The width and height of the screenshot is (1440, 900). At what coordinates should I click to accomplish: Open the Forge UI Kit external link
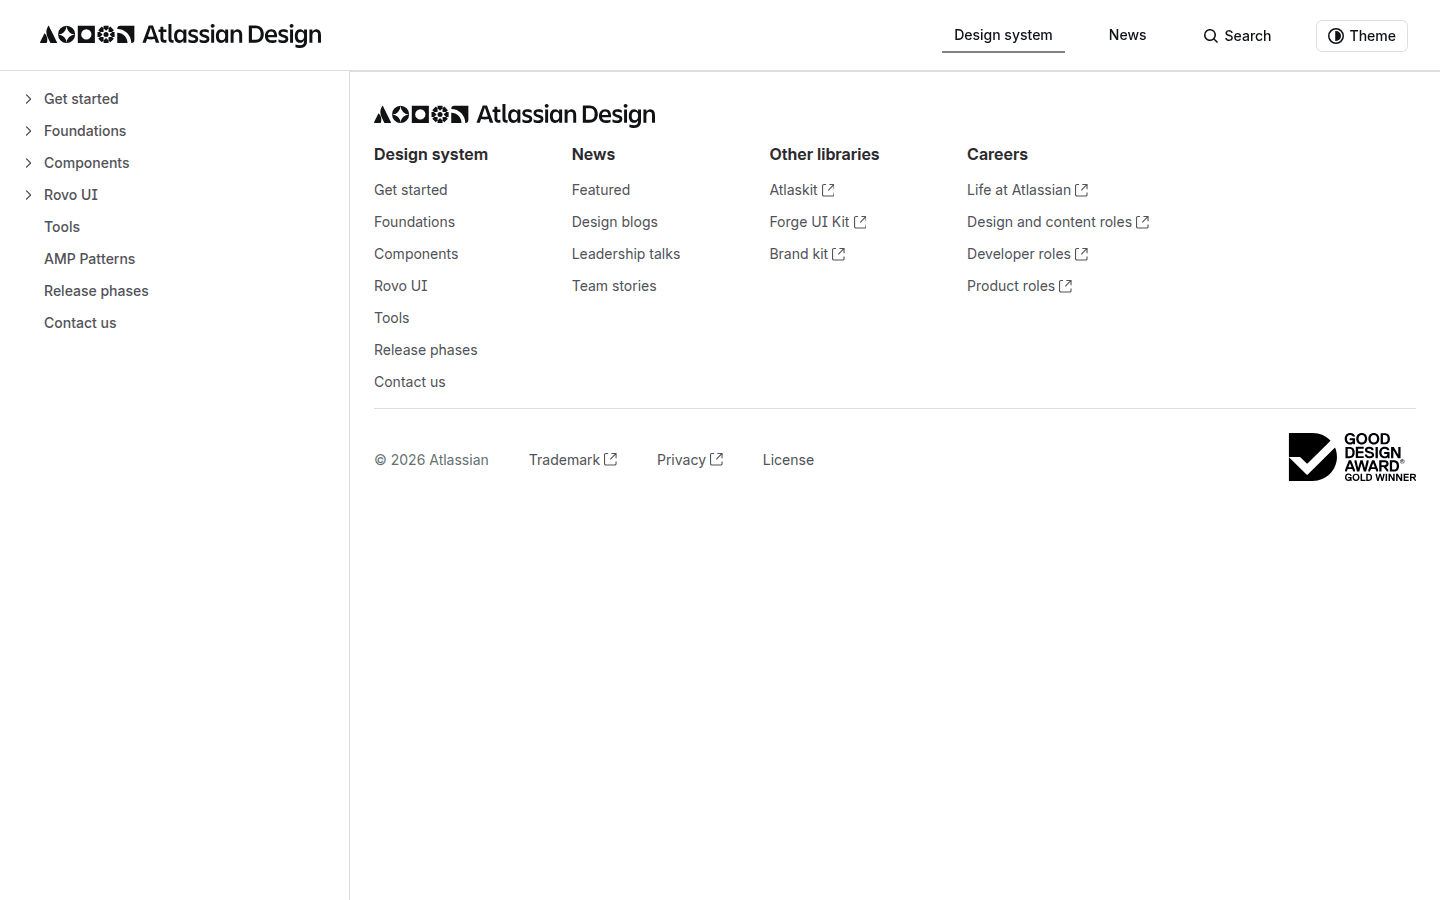point(818,222)
